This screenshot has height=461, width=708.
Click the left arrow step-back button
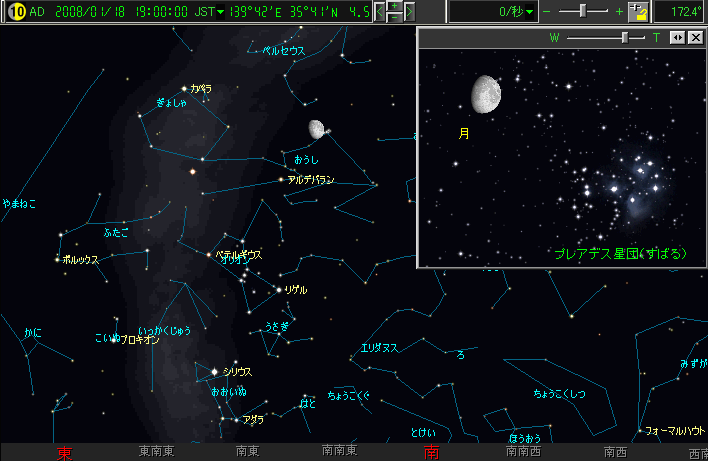point(381,12)
